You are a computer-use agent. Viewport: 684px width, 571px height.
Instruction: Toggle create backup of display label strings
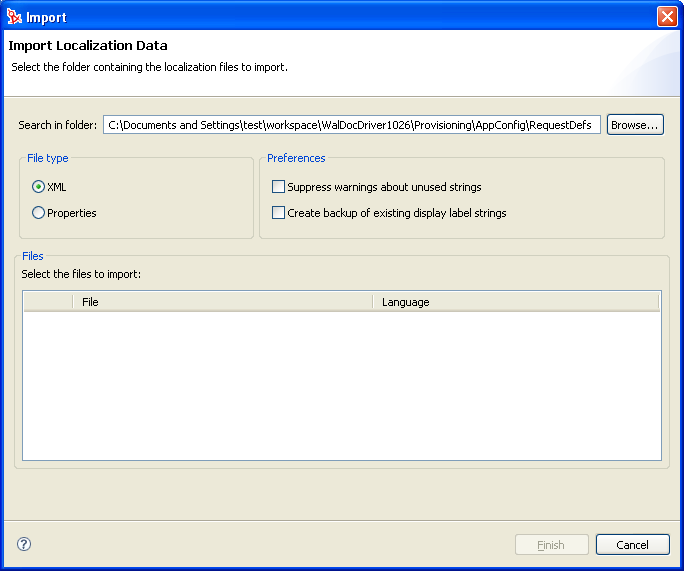point(279,213)
